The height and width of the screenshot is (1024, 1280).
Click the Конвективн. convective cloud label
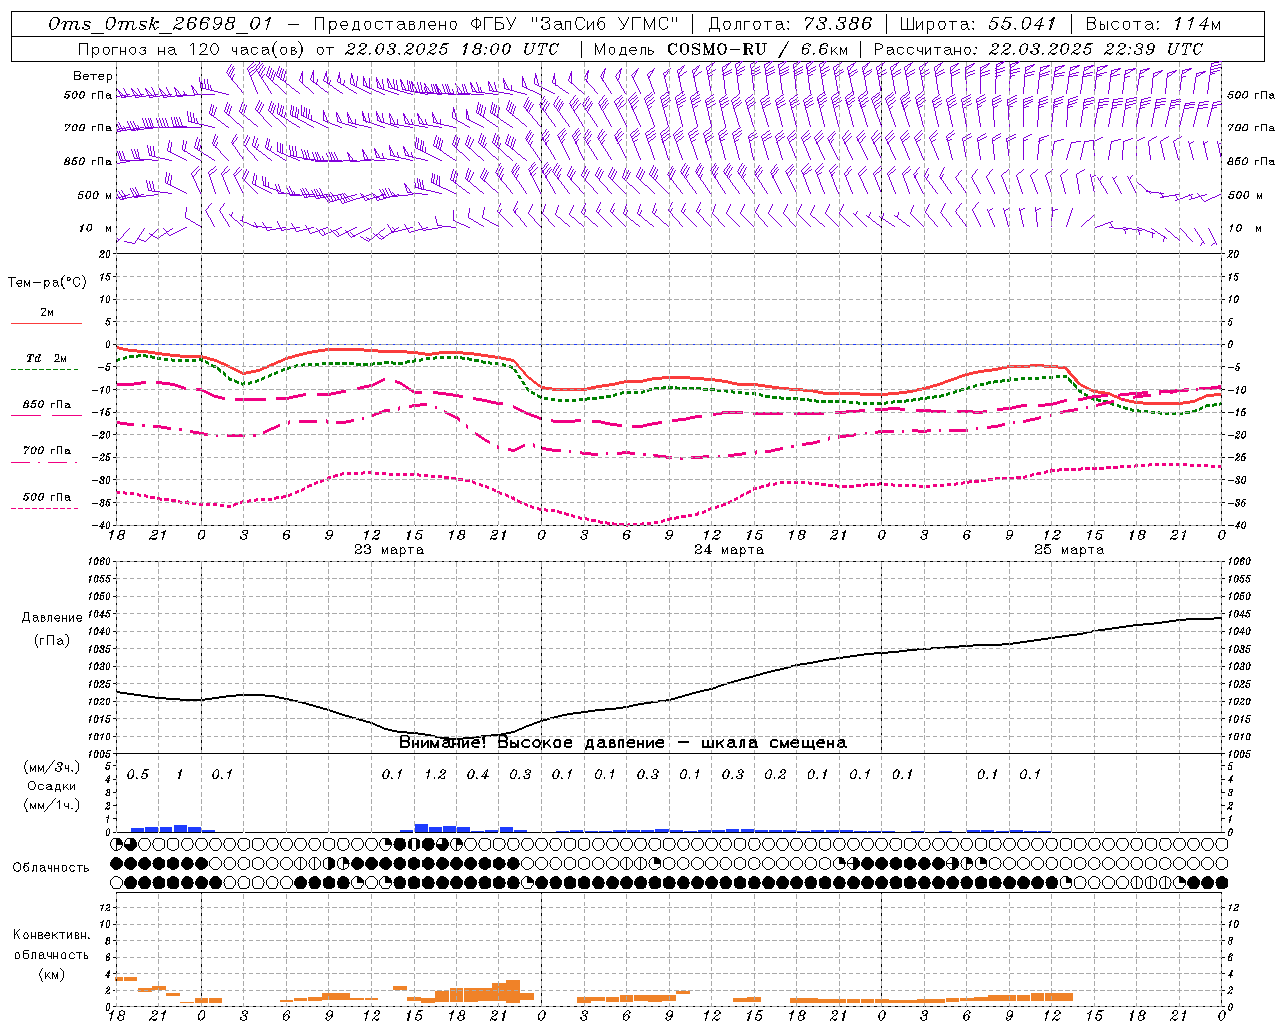[52, 935]
